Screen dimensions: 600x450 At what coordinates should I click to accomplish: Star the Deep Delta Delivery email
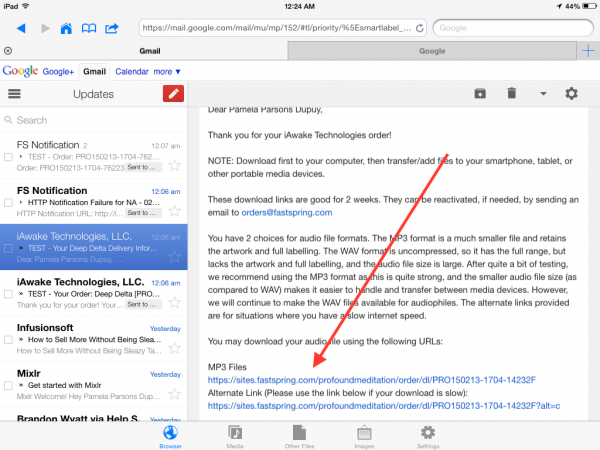[x=174, y=256]
